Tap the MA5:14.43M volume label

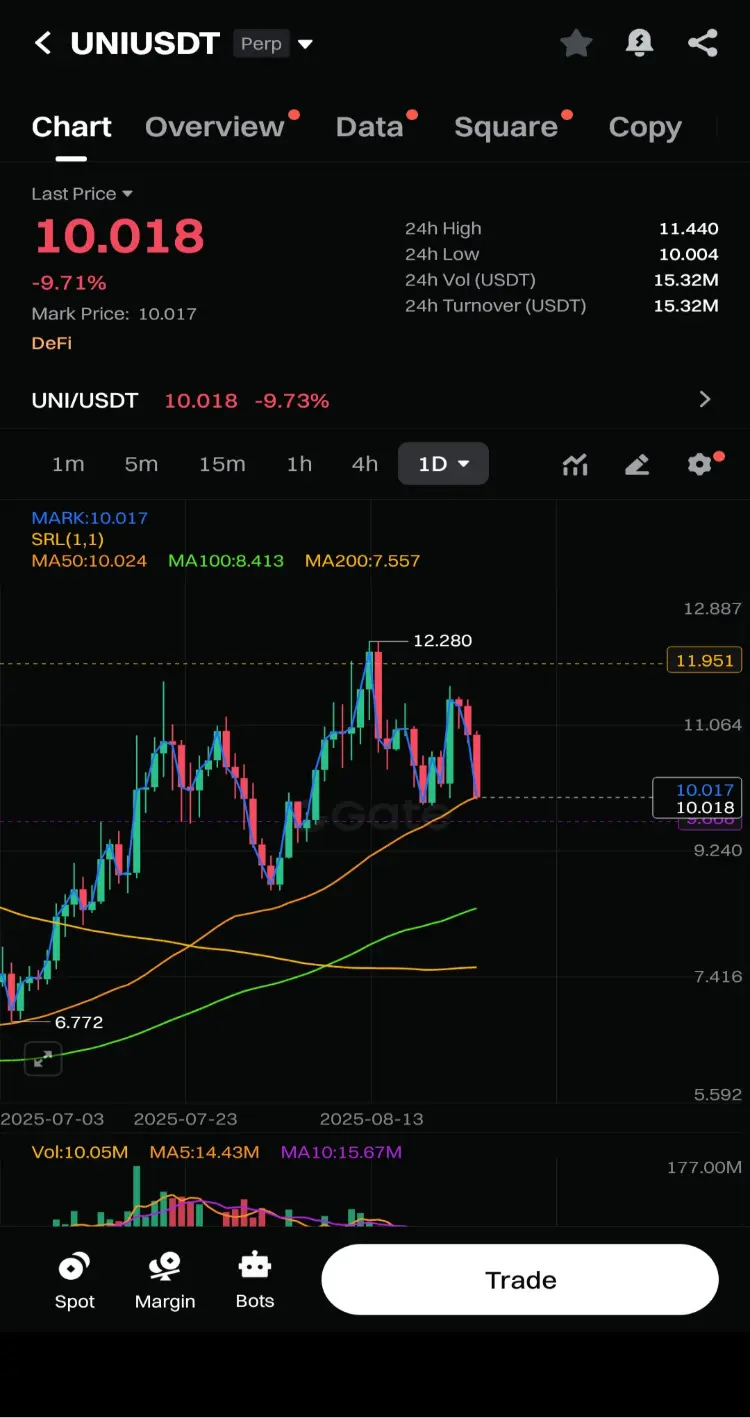point(204,1152)
